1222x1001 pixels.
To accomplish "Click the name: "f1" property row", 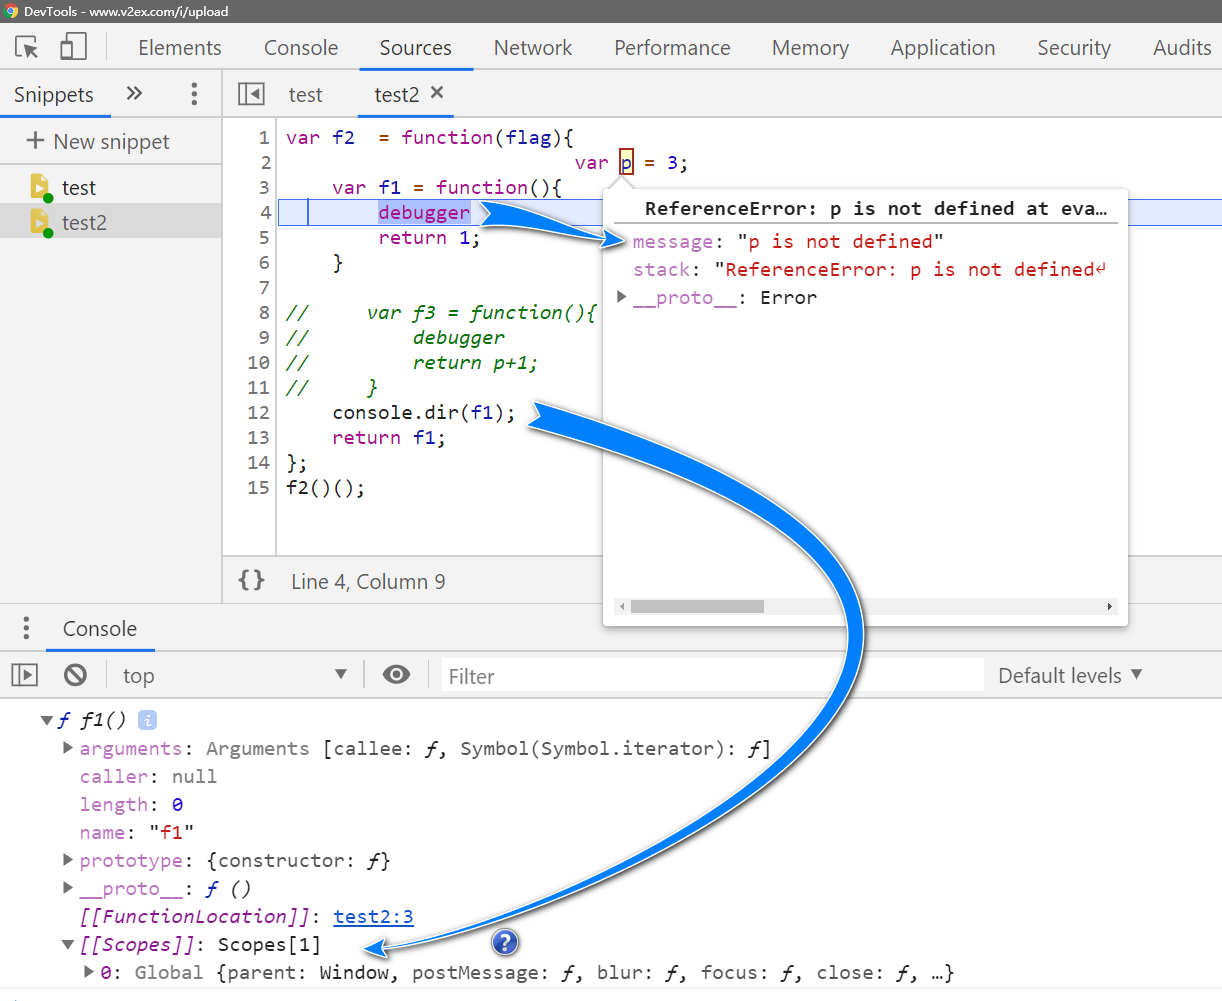I will click(137, 832).
